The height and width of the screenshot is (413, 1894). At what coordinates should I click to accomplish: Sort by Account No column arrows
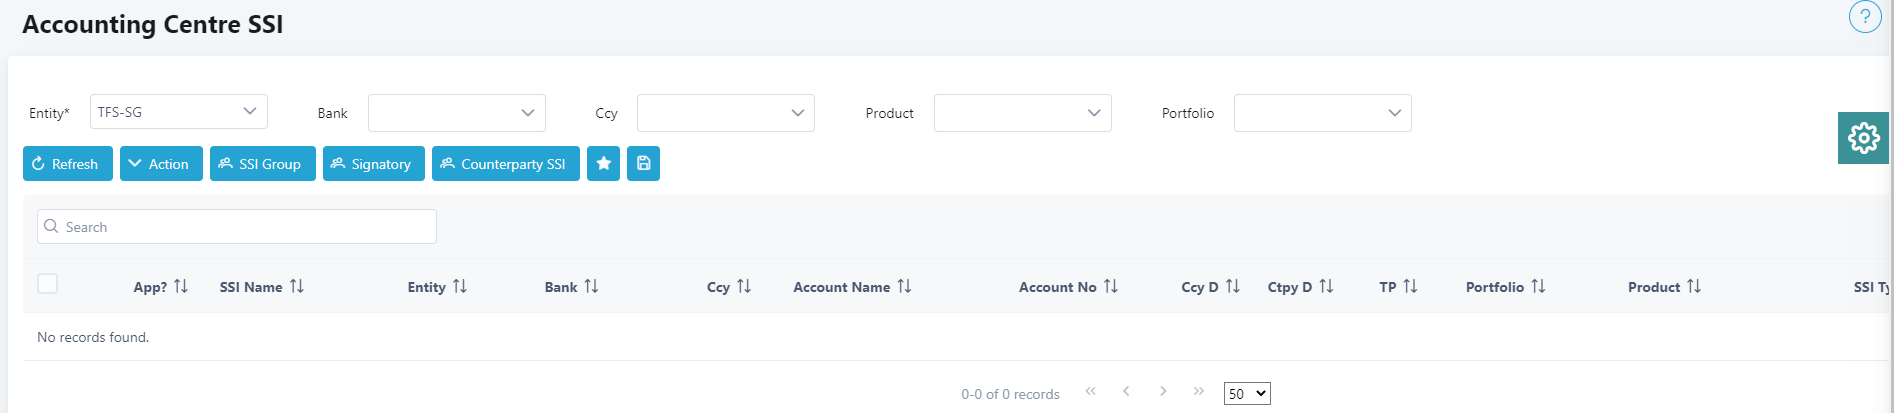pyautogui.click(x=1110, y=287)
